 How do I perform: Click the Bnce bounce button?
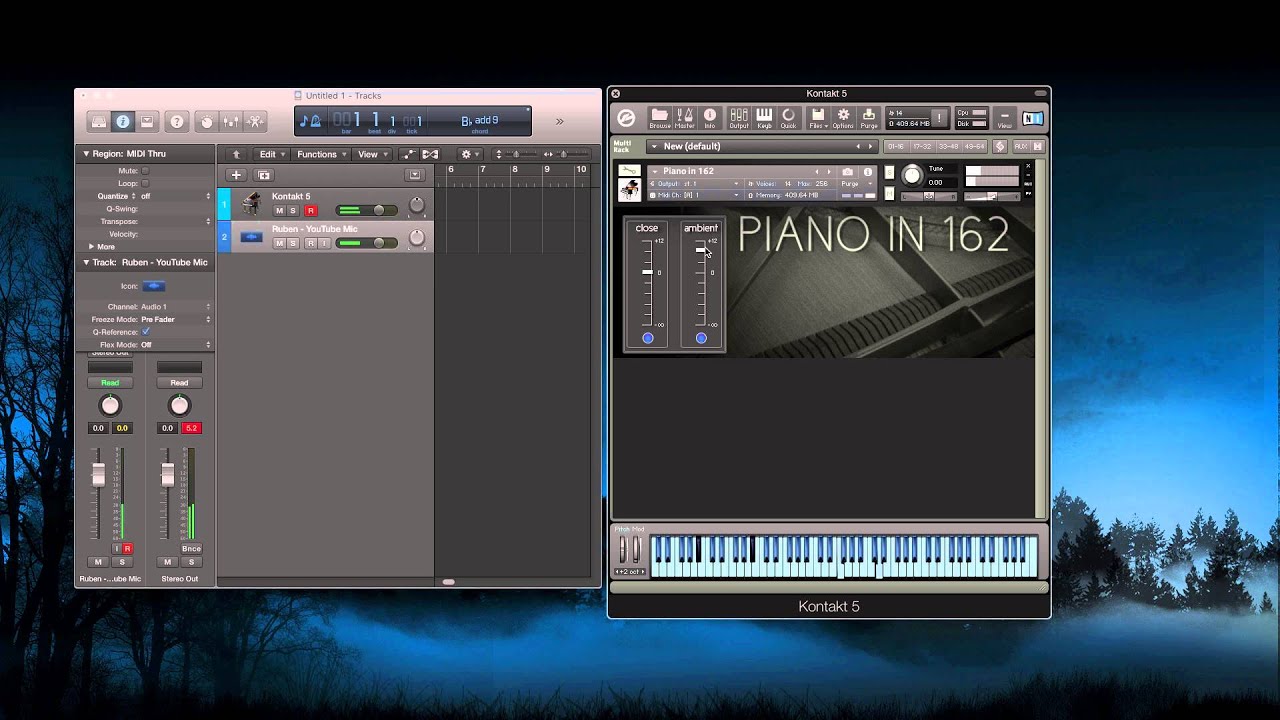(191, 548)
